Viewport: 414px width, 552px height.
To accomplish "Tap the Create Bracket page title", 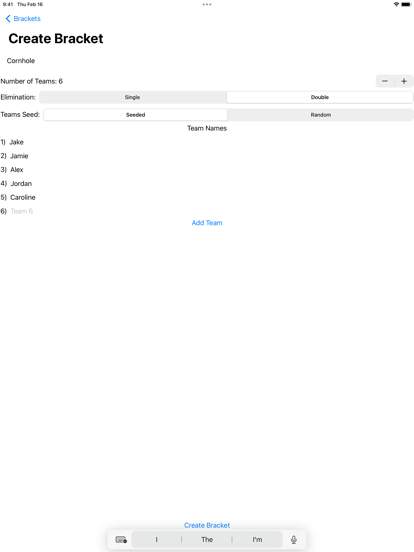I will tap(56, 39).
